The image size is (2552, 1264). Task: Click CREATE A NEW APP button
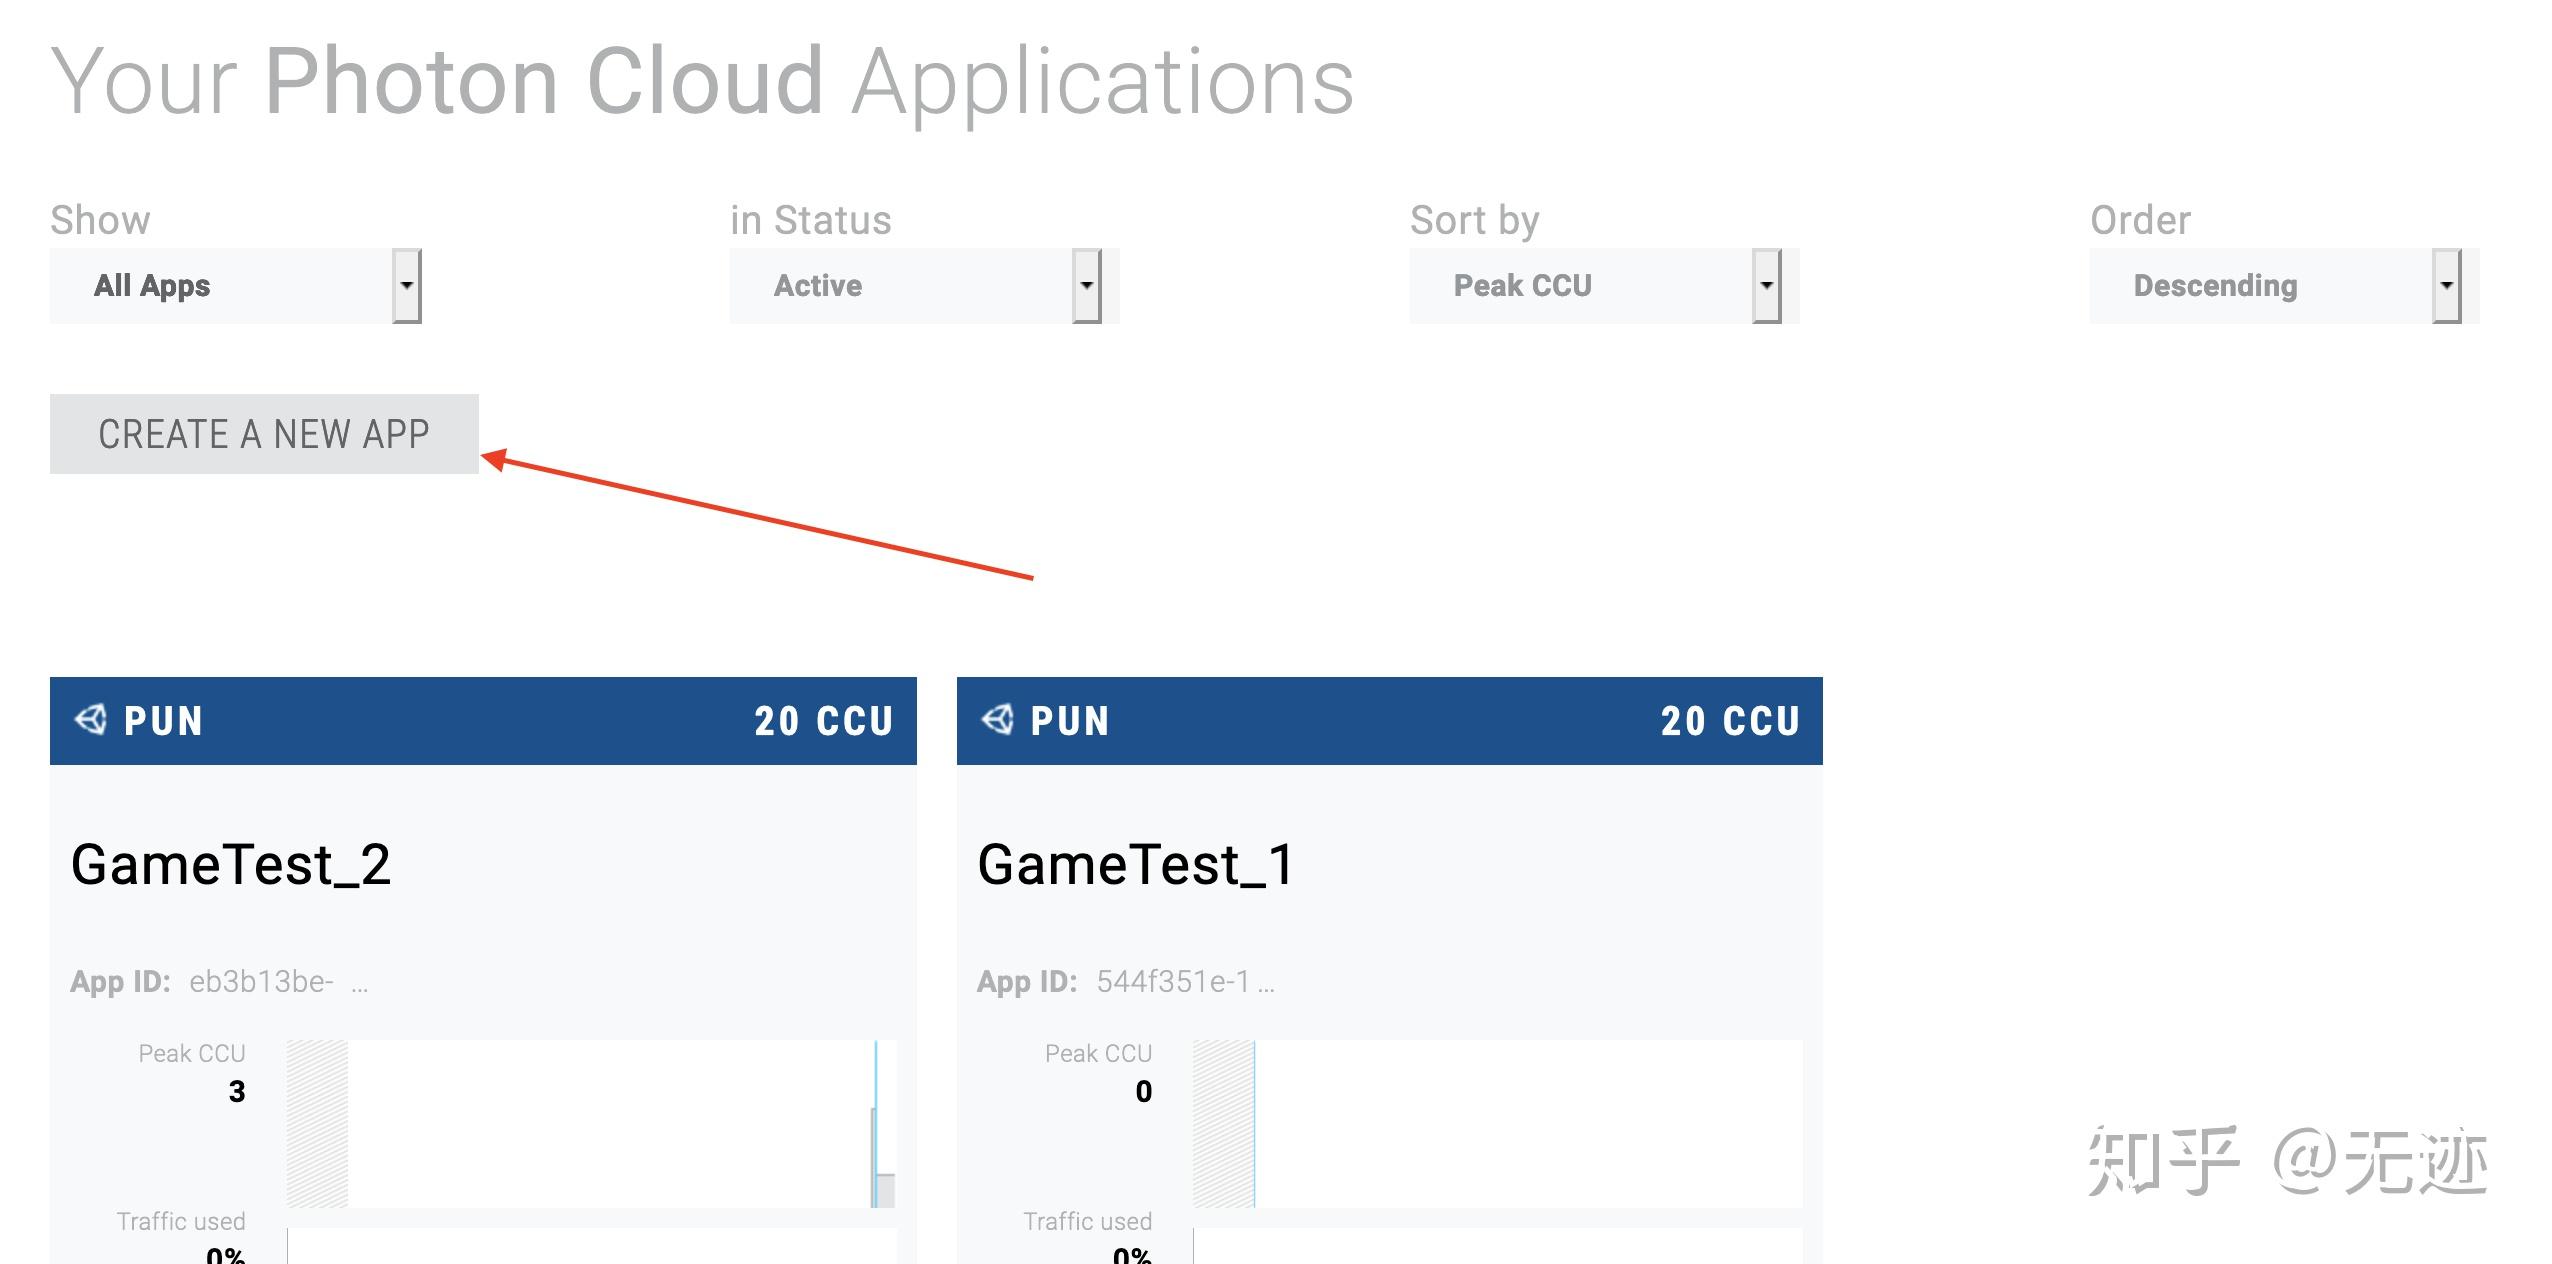tap(264, 434)
